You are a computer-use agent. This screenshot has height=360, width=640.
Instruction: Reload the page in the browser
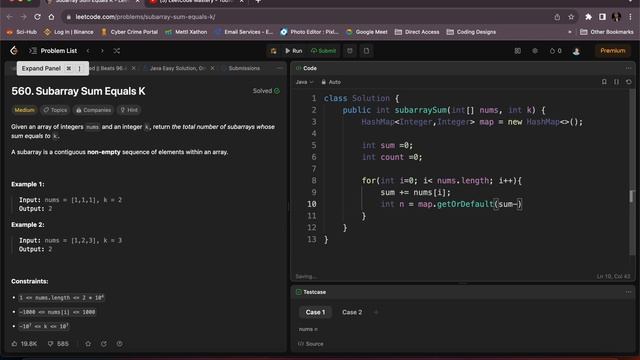tap(37, 17)
